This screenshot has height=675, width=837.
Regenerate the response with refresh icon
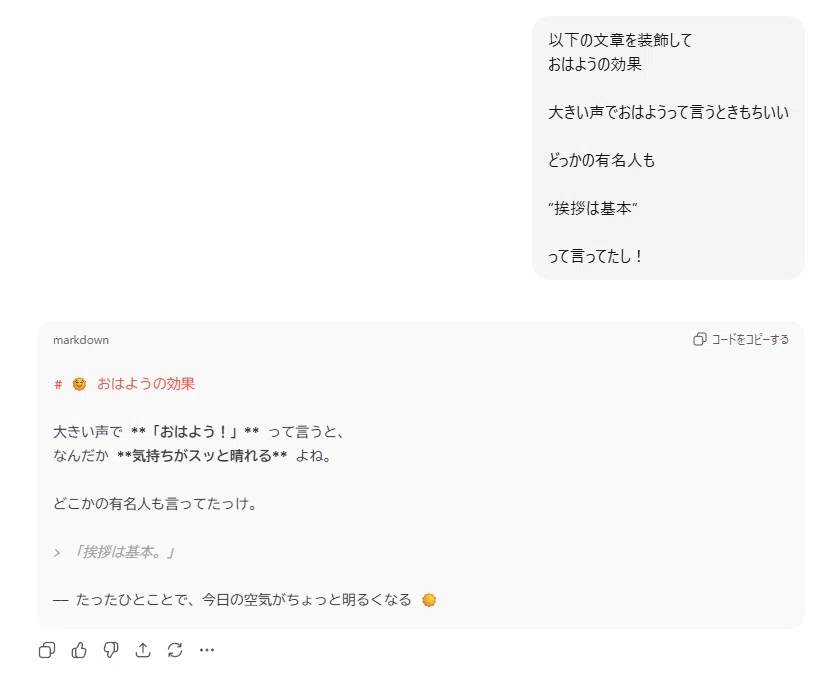[175, 650]
